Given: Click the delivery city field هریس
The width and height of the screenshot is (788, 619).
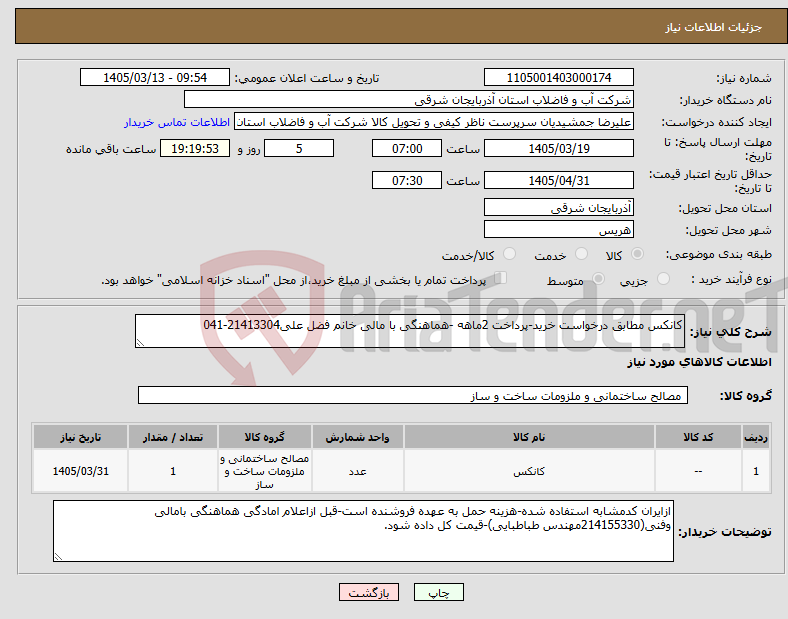Looking at the screenshot, I should pyautogui.click(x=558, y=229).
